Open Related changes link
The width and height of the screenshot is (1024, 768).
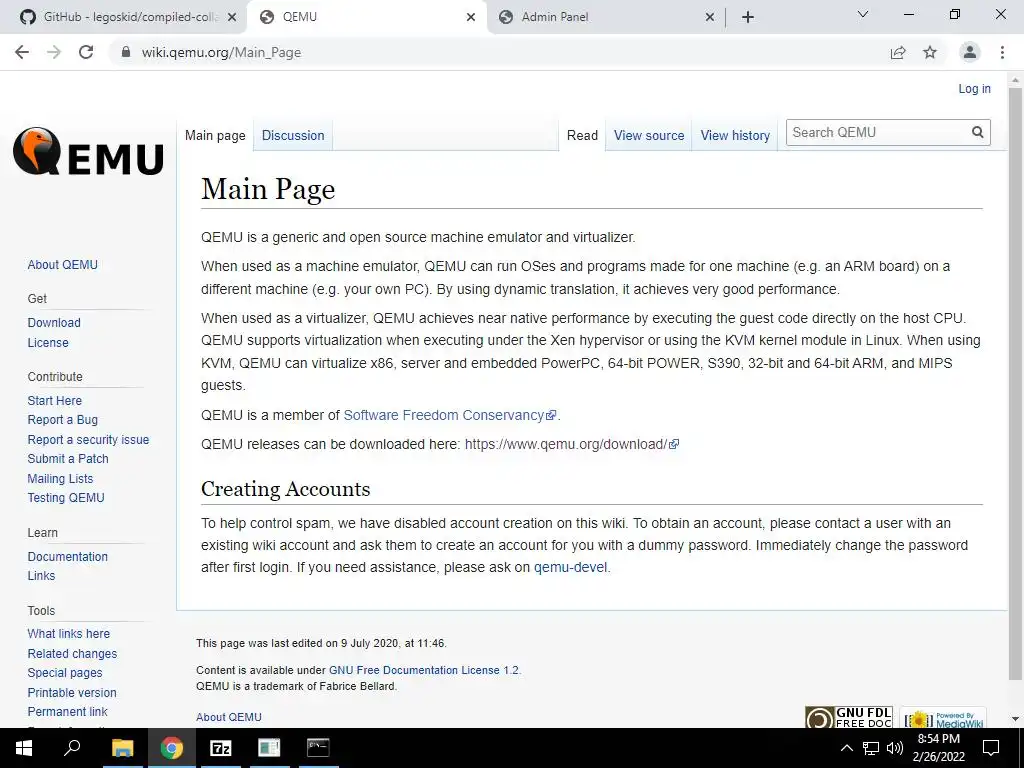click(72, 653)
